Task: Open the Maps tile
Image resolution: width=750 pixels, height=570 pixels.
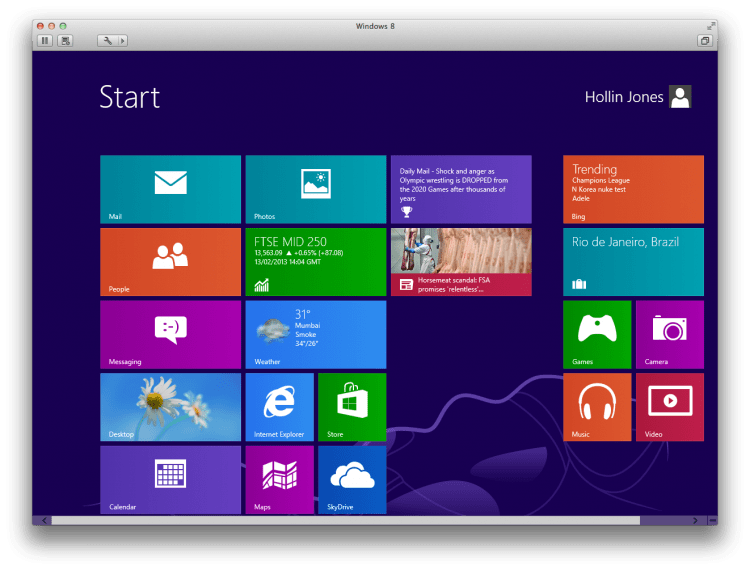Action: [x=279, y=480]
